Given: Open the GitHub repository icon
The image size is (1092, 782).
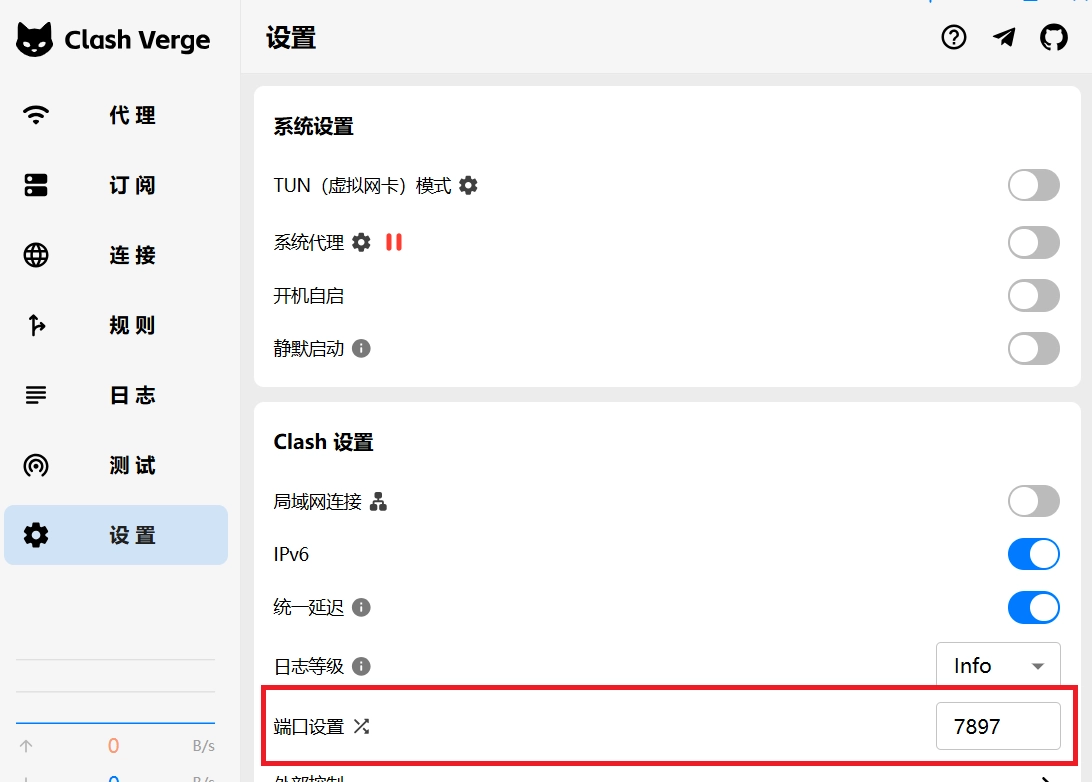Looking at the screenshot, I should (x=1054, y=37).
